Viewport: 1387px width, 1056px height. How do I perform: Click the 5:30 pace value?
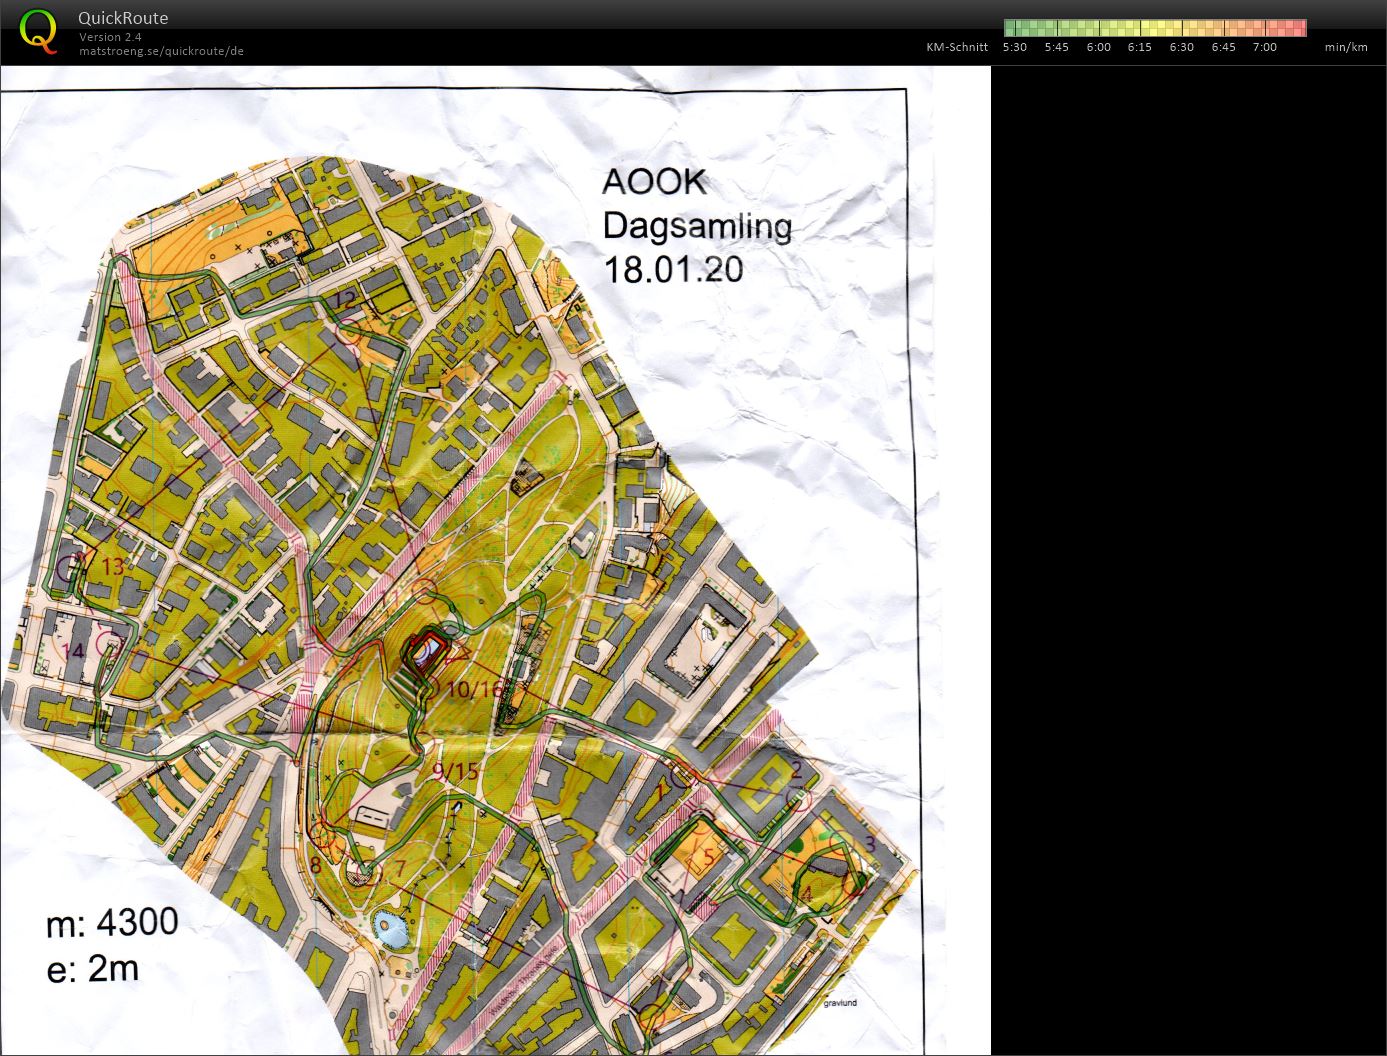click(1015, 47)
